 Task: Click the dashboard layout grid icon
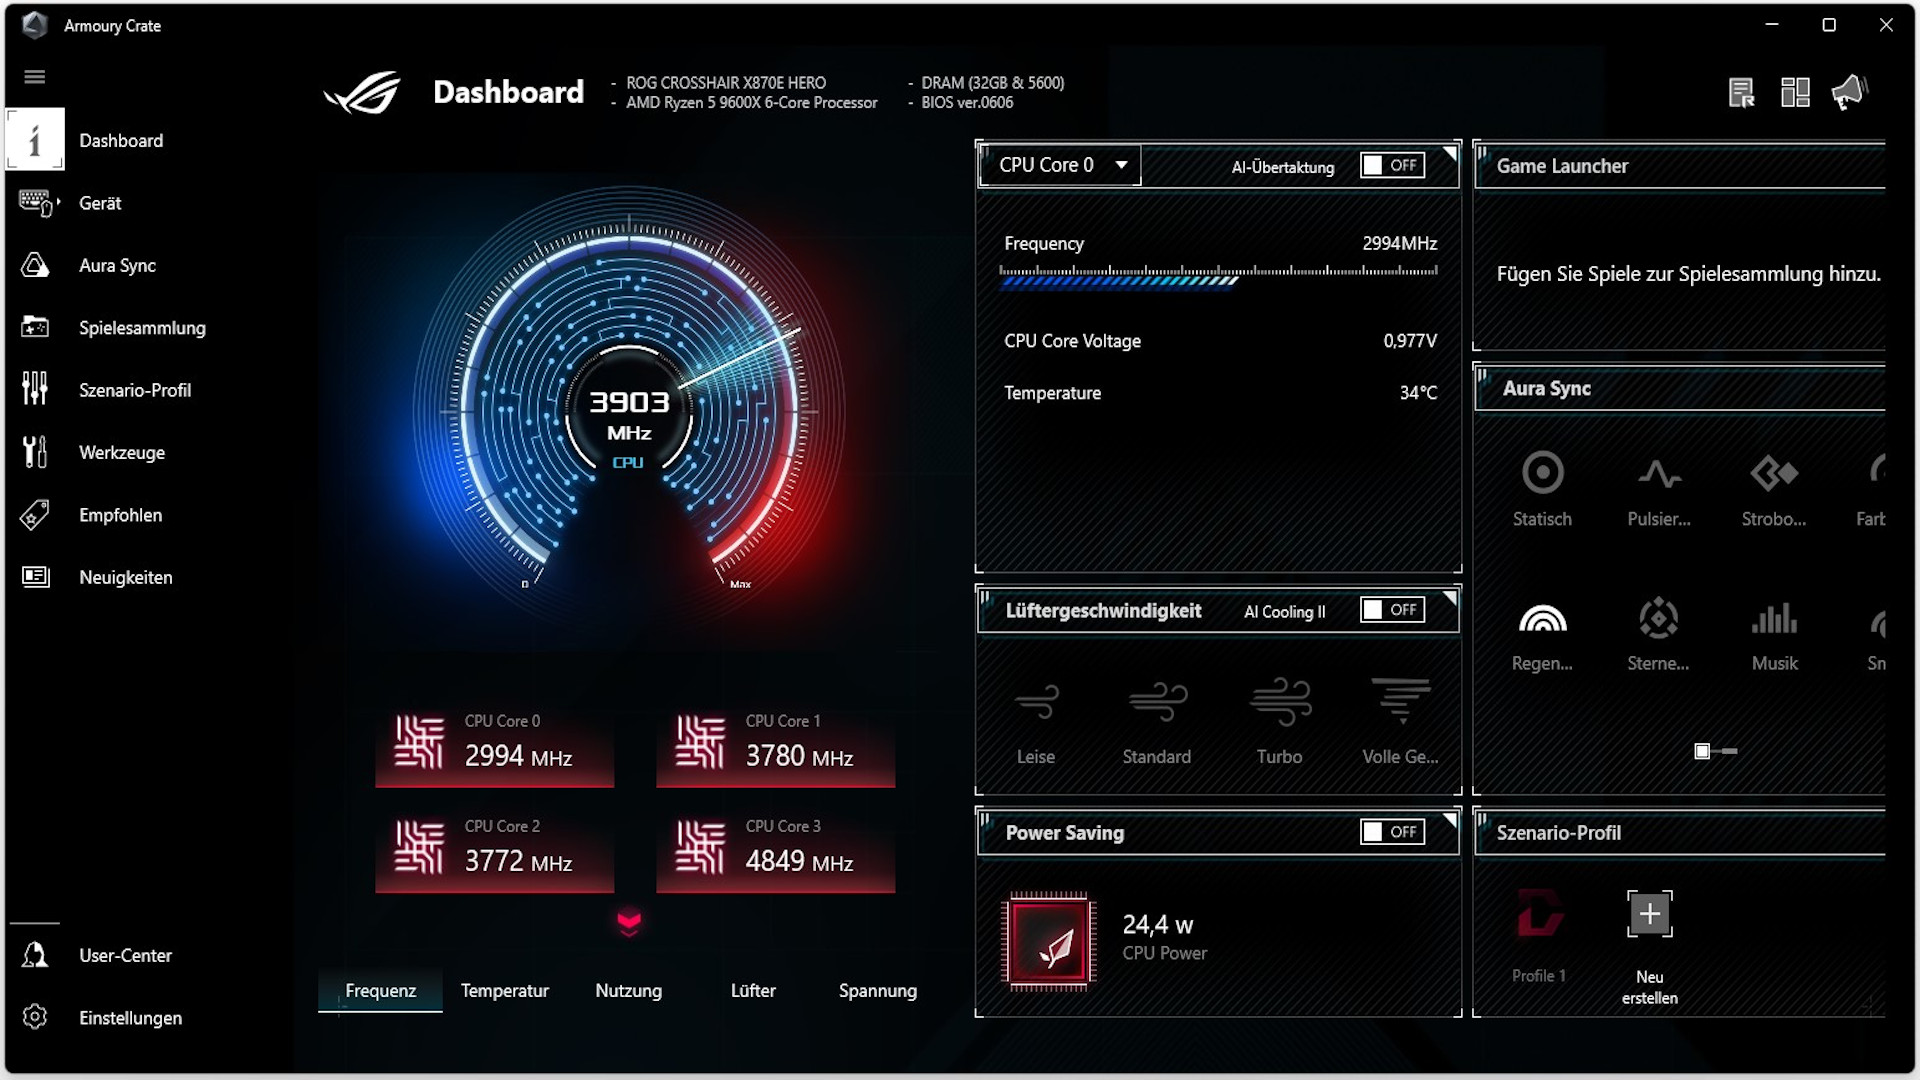click(1795, 93)
